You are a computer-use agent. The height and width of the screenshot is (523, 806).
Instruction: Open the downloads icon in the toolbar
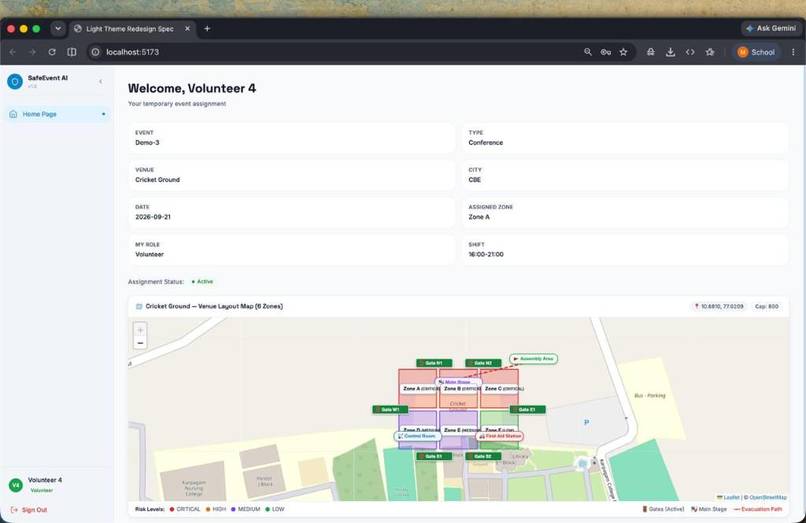670,52
